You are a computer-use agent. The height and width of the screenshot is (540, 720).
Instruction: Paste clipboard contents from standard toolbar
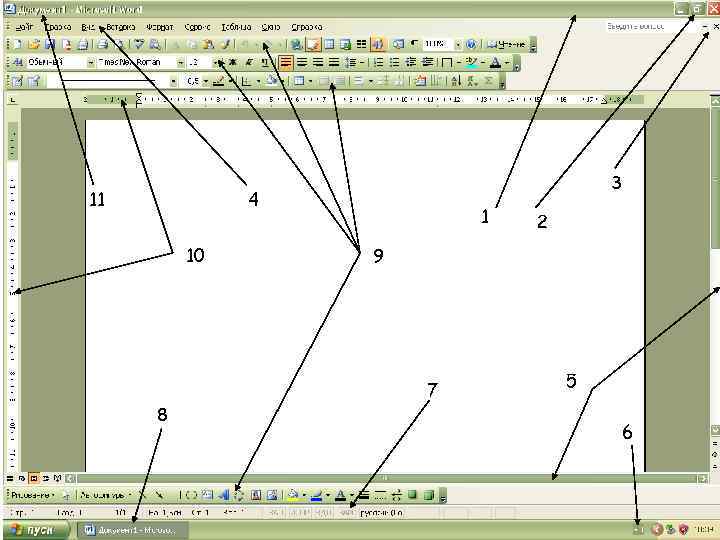coord(208,44)
